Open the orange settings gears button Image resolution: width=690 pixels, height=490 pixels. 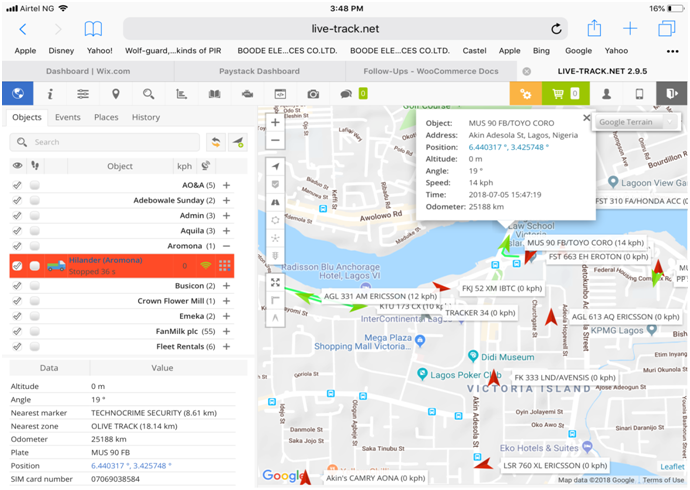click(x=524, y=93)
